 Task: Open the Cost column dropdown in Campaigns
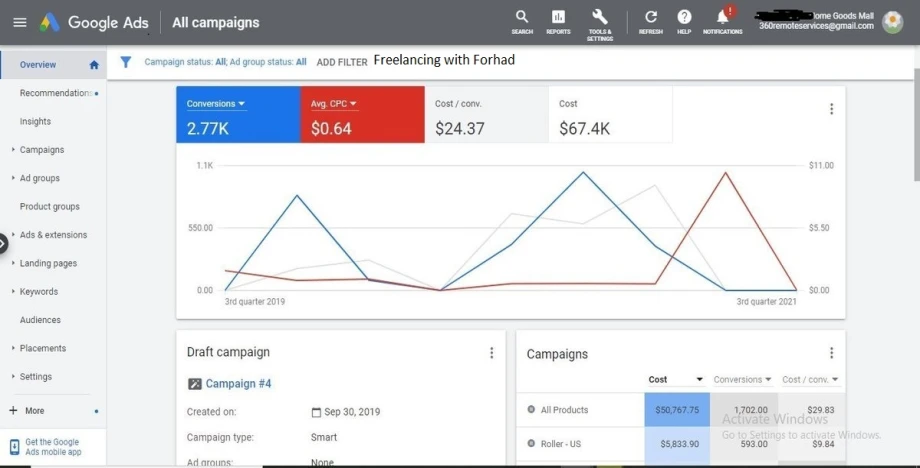tap(699, 380)
